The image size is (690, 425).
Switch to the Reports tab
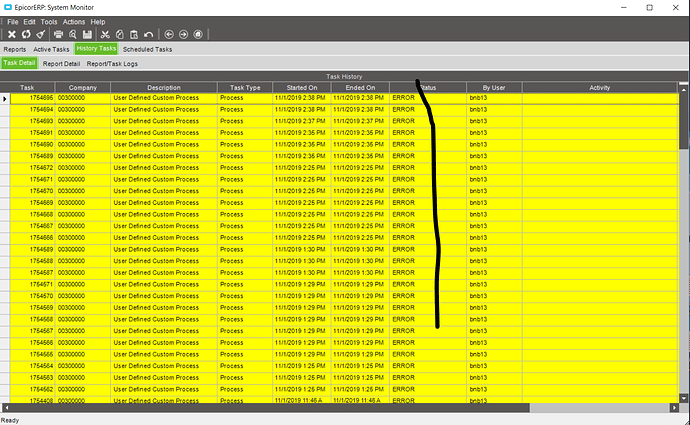click(x=15, y=49)
